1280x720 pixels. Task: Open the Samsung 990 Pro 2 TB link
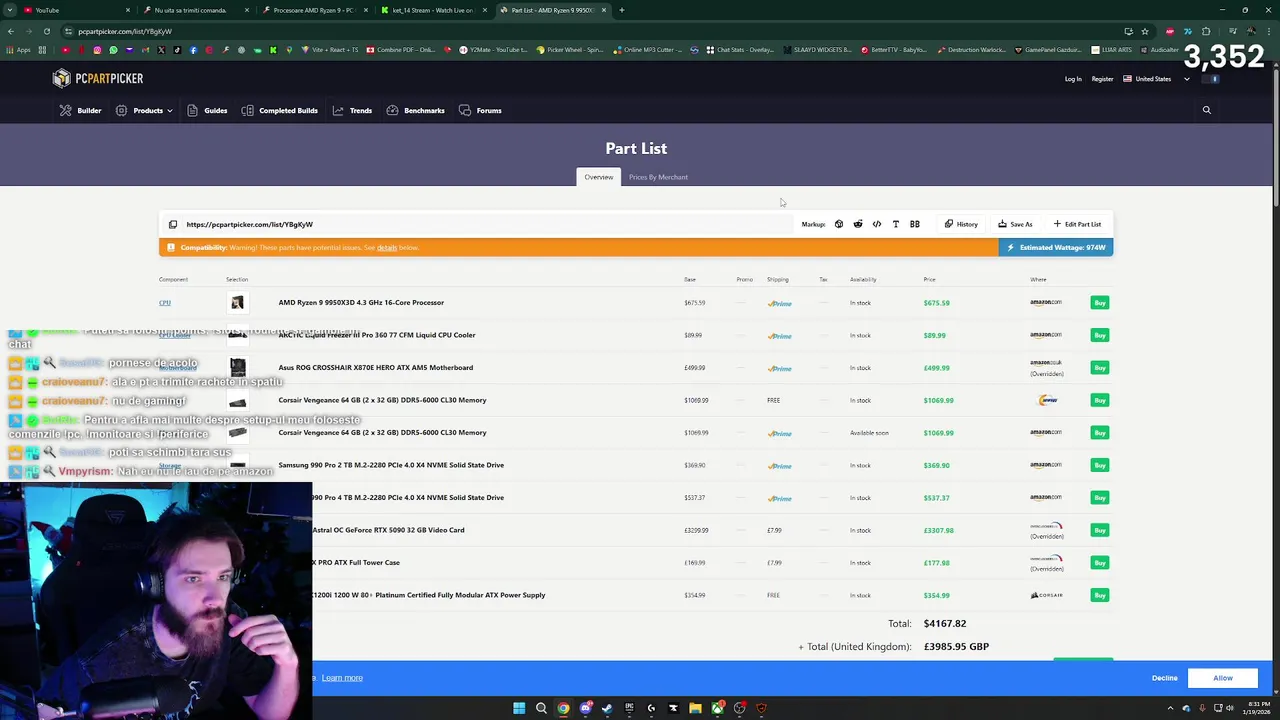[391, 465]
